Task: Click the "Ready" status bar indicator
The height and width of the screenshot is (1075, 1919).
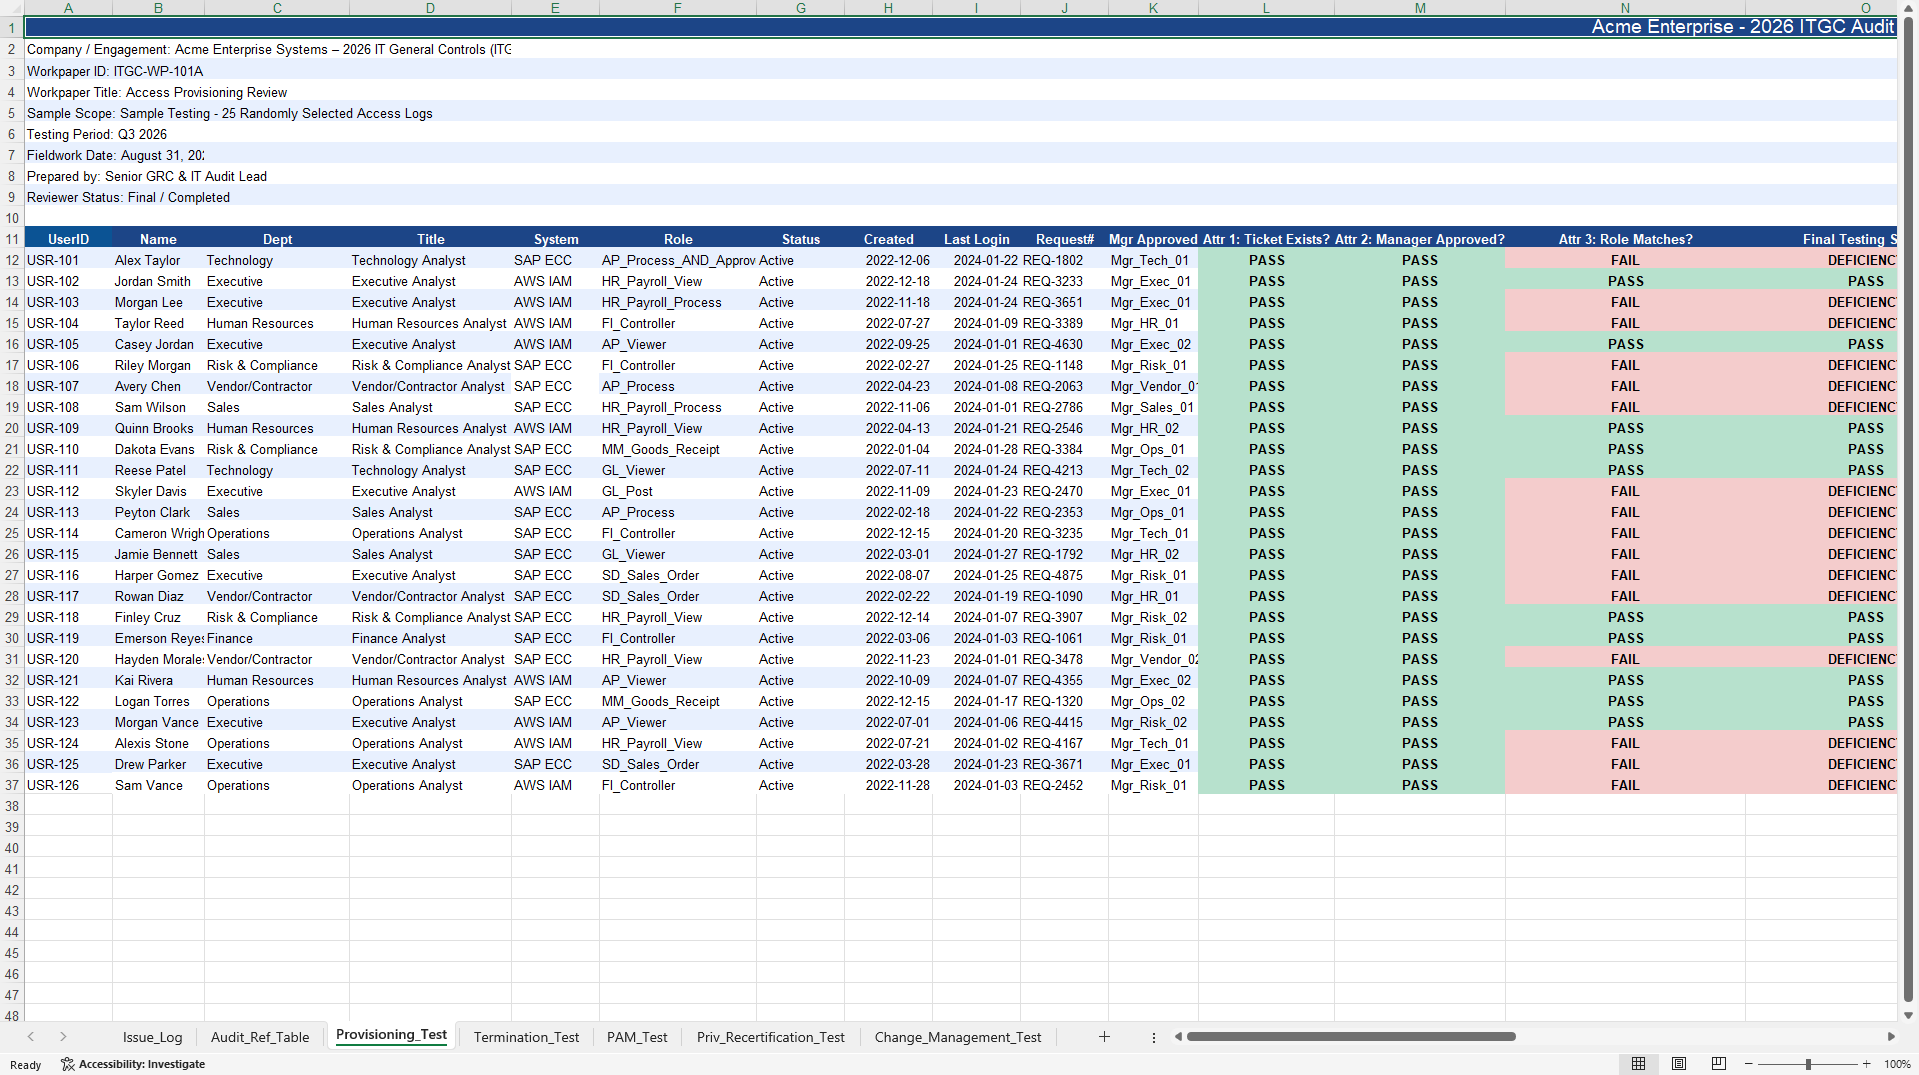Action: click(x=26, y=1065)
